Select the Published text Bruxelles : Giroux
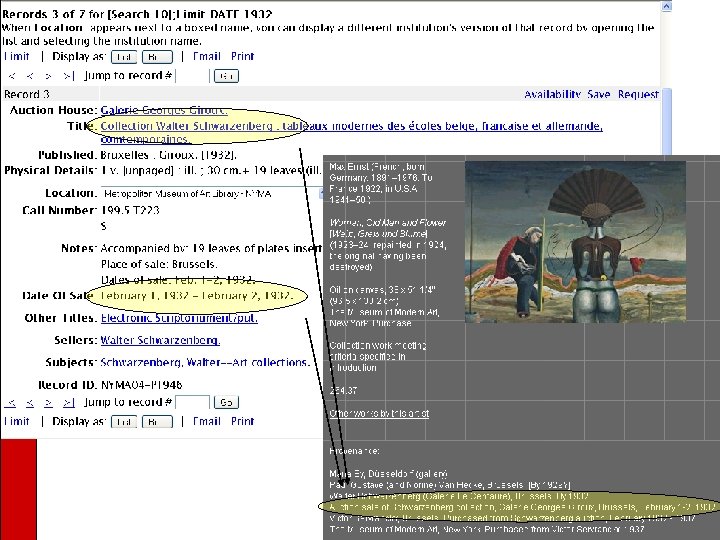The height and width of the screenshot is (540, 720). tap(169, 155)
